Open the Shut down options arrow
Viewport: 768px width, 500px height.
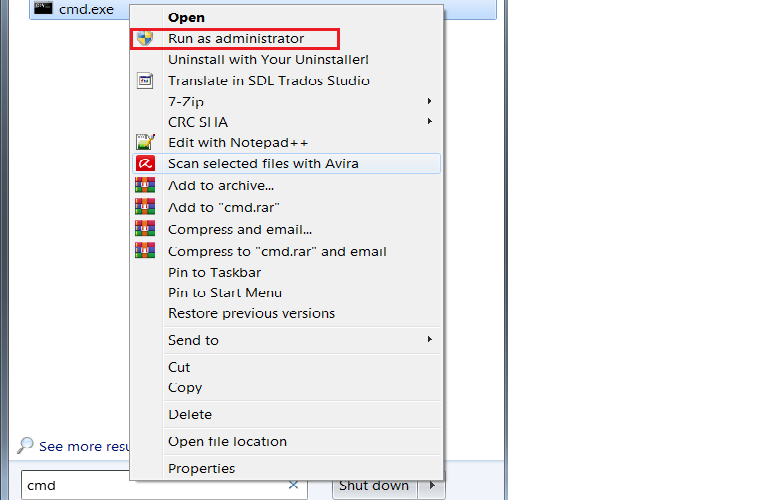click(432, 486)
